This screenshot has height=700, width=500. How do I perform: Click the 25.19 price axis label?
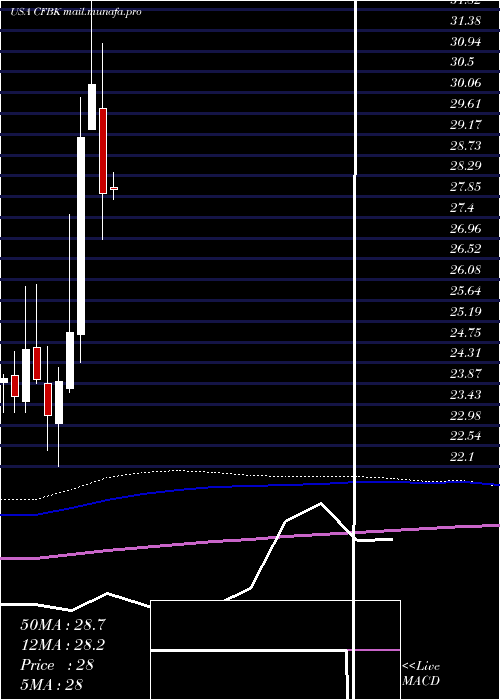point(466,311)
